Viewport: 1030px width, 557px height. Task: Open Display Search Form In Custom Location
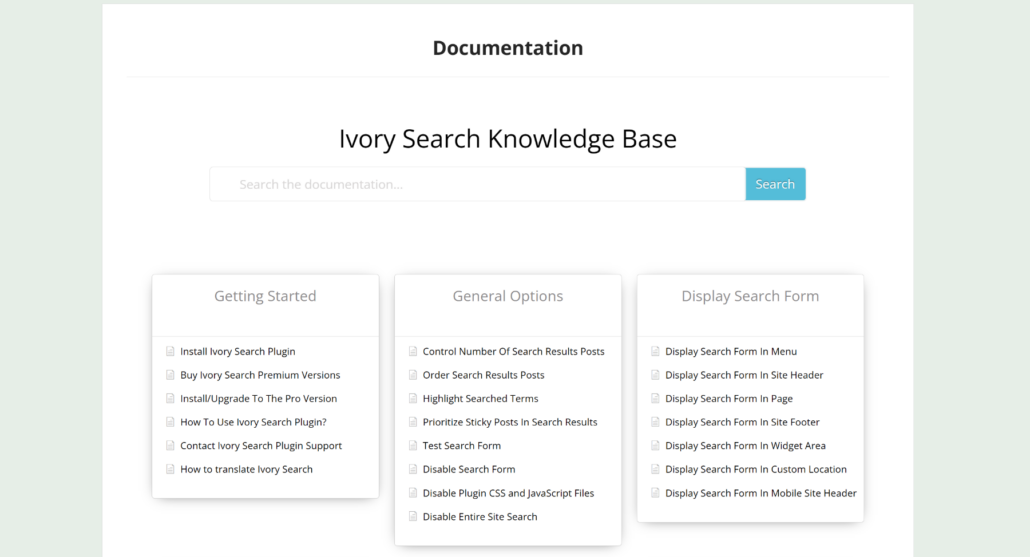coord(756,470)
